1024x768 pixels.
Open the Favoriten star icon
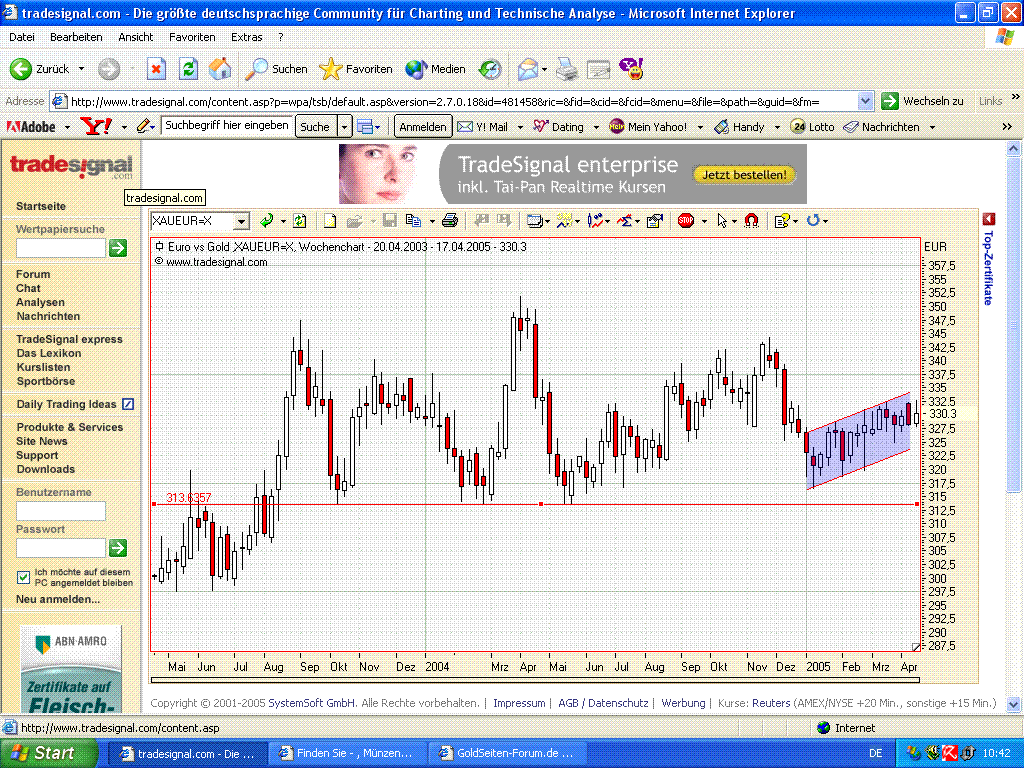click(x=330, y=69)
